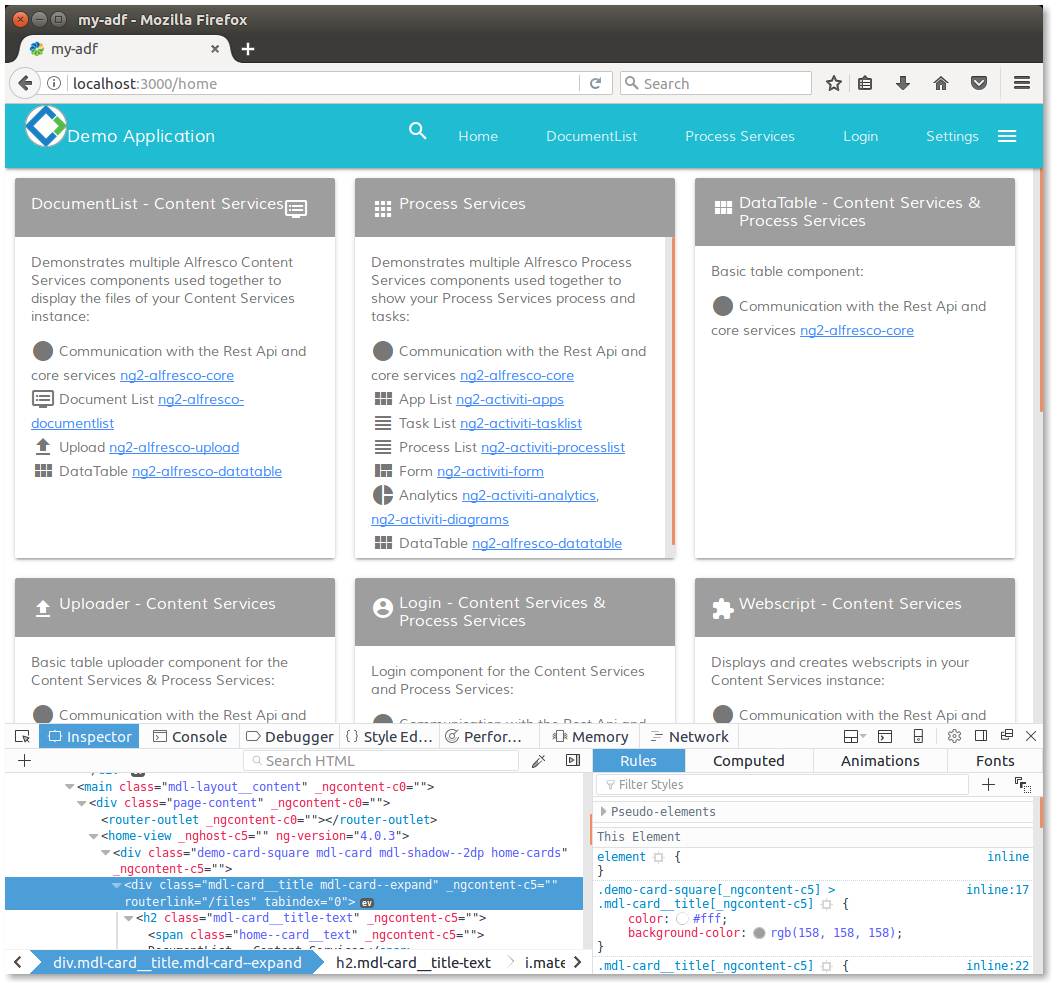Viewport: 1052px width, 983px height.
Task: Open the iframe selector dropdown in DevTools
Action: coord(853,736)
